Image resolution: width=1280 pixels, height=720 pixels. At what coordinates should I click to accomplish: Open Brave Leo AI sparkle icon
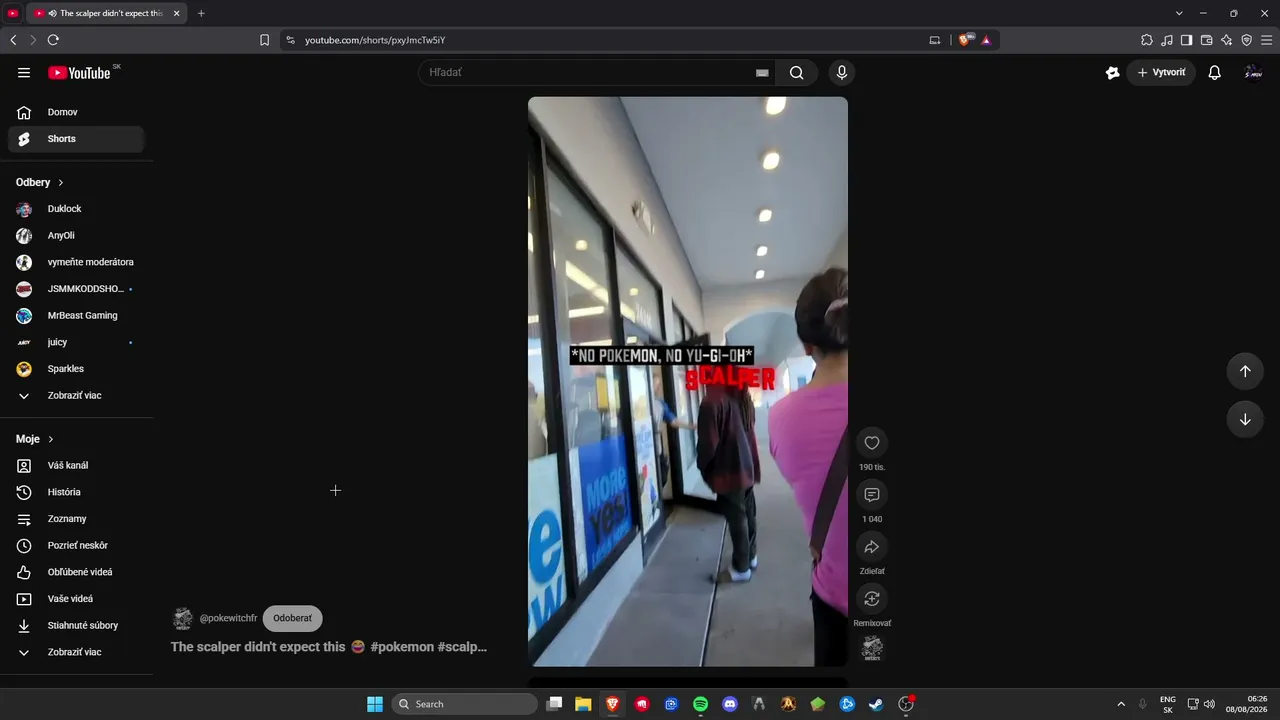(1227, 40)
